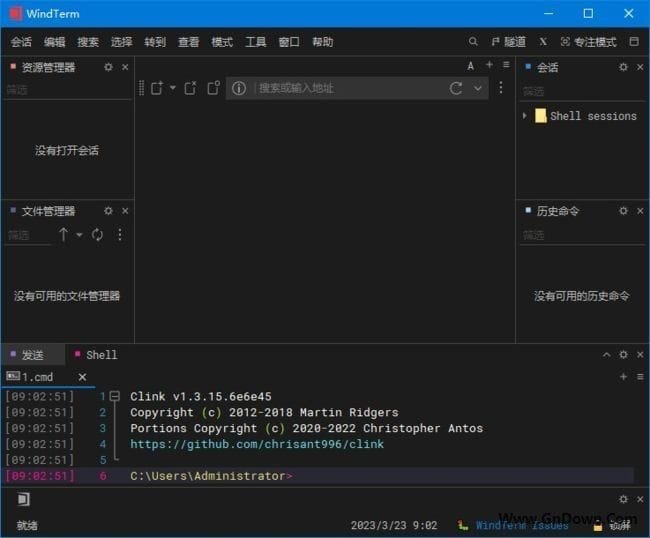This screenshot has height=538, width=650.
Task: Open the 搜索 menu
Action: pyautogui.click(x=88, y=42)
